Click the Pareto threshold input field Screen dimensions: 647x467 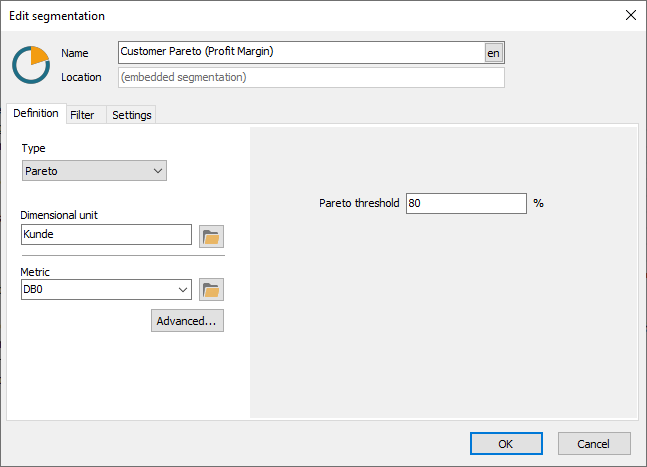tap(466, 203)
